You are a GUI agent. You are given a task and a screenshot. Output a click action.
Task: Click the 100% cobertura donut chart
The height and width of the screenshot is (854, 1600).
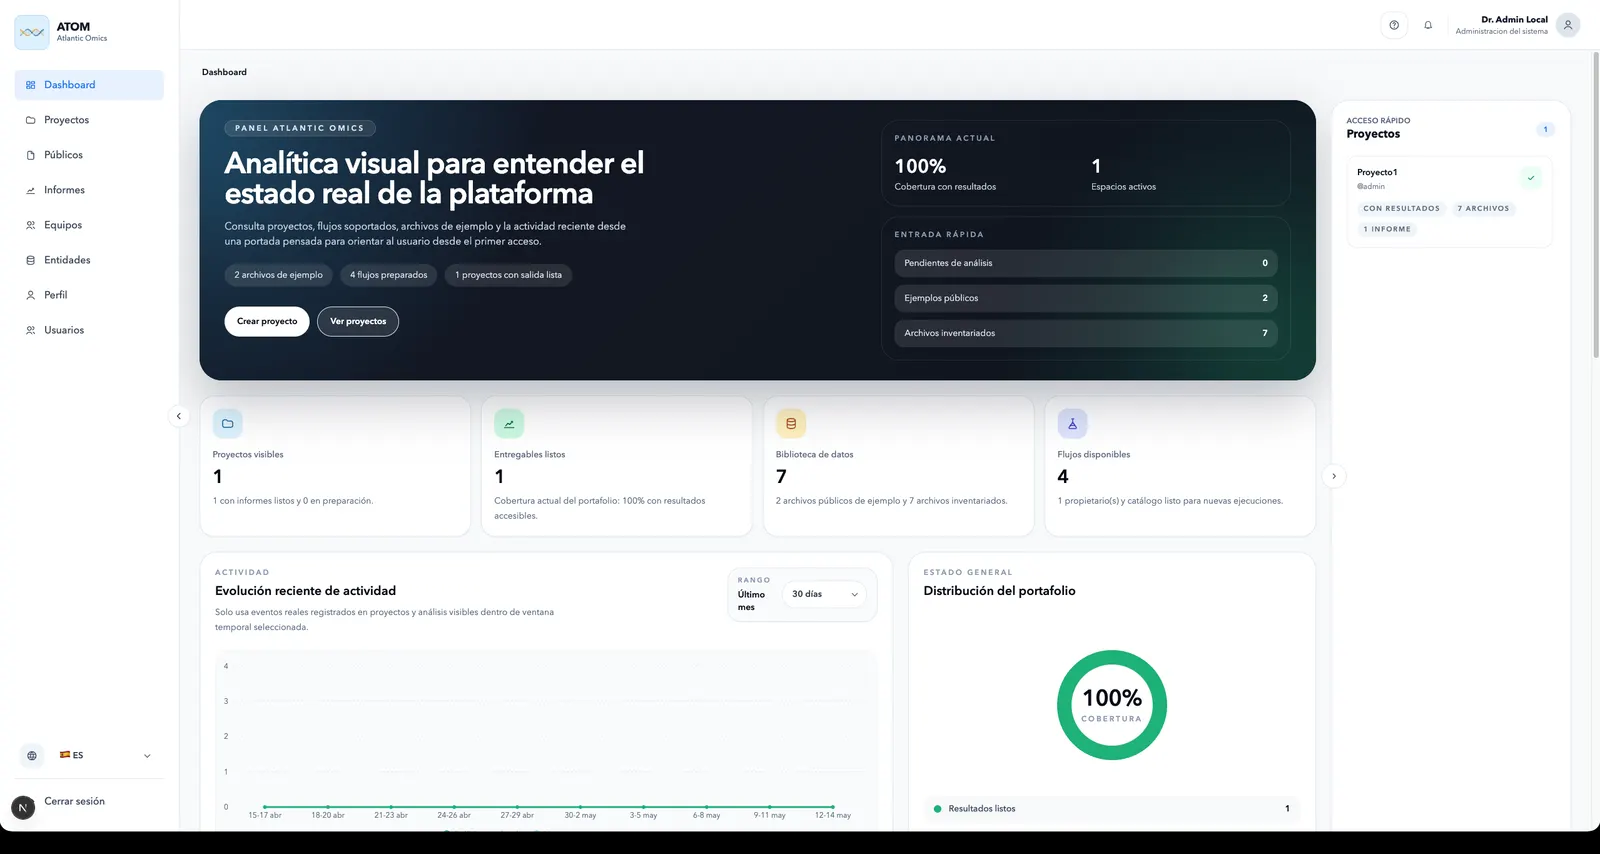tap(1111, 705)
